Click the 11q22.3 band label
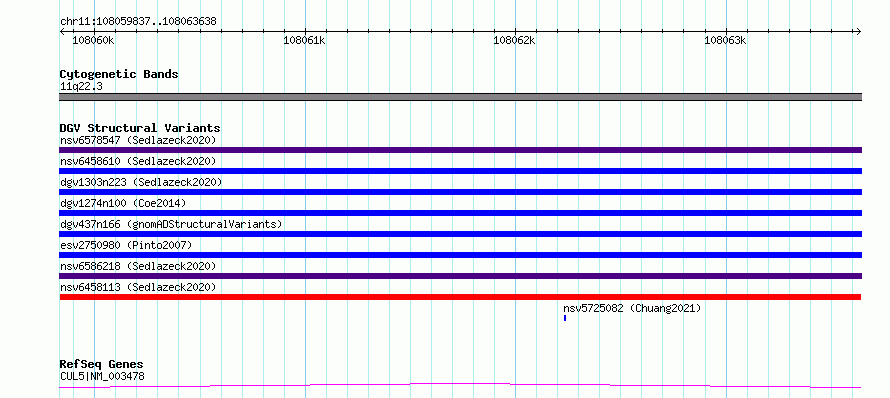The height and width of the screenshot is (398, 890). 81,87
